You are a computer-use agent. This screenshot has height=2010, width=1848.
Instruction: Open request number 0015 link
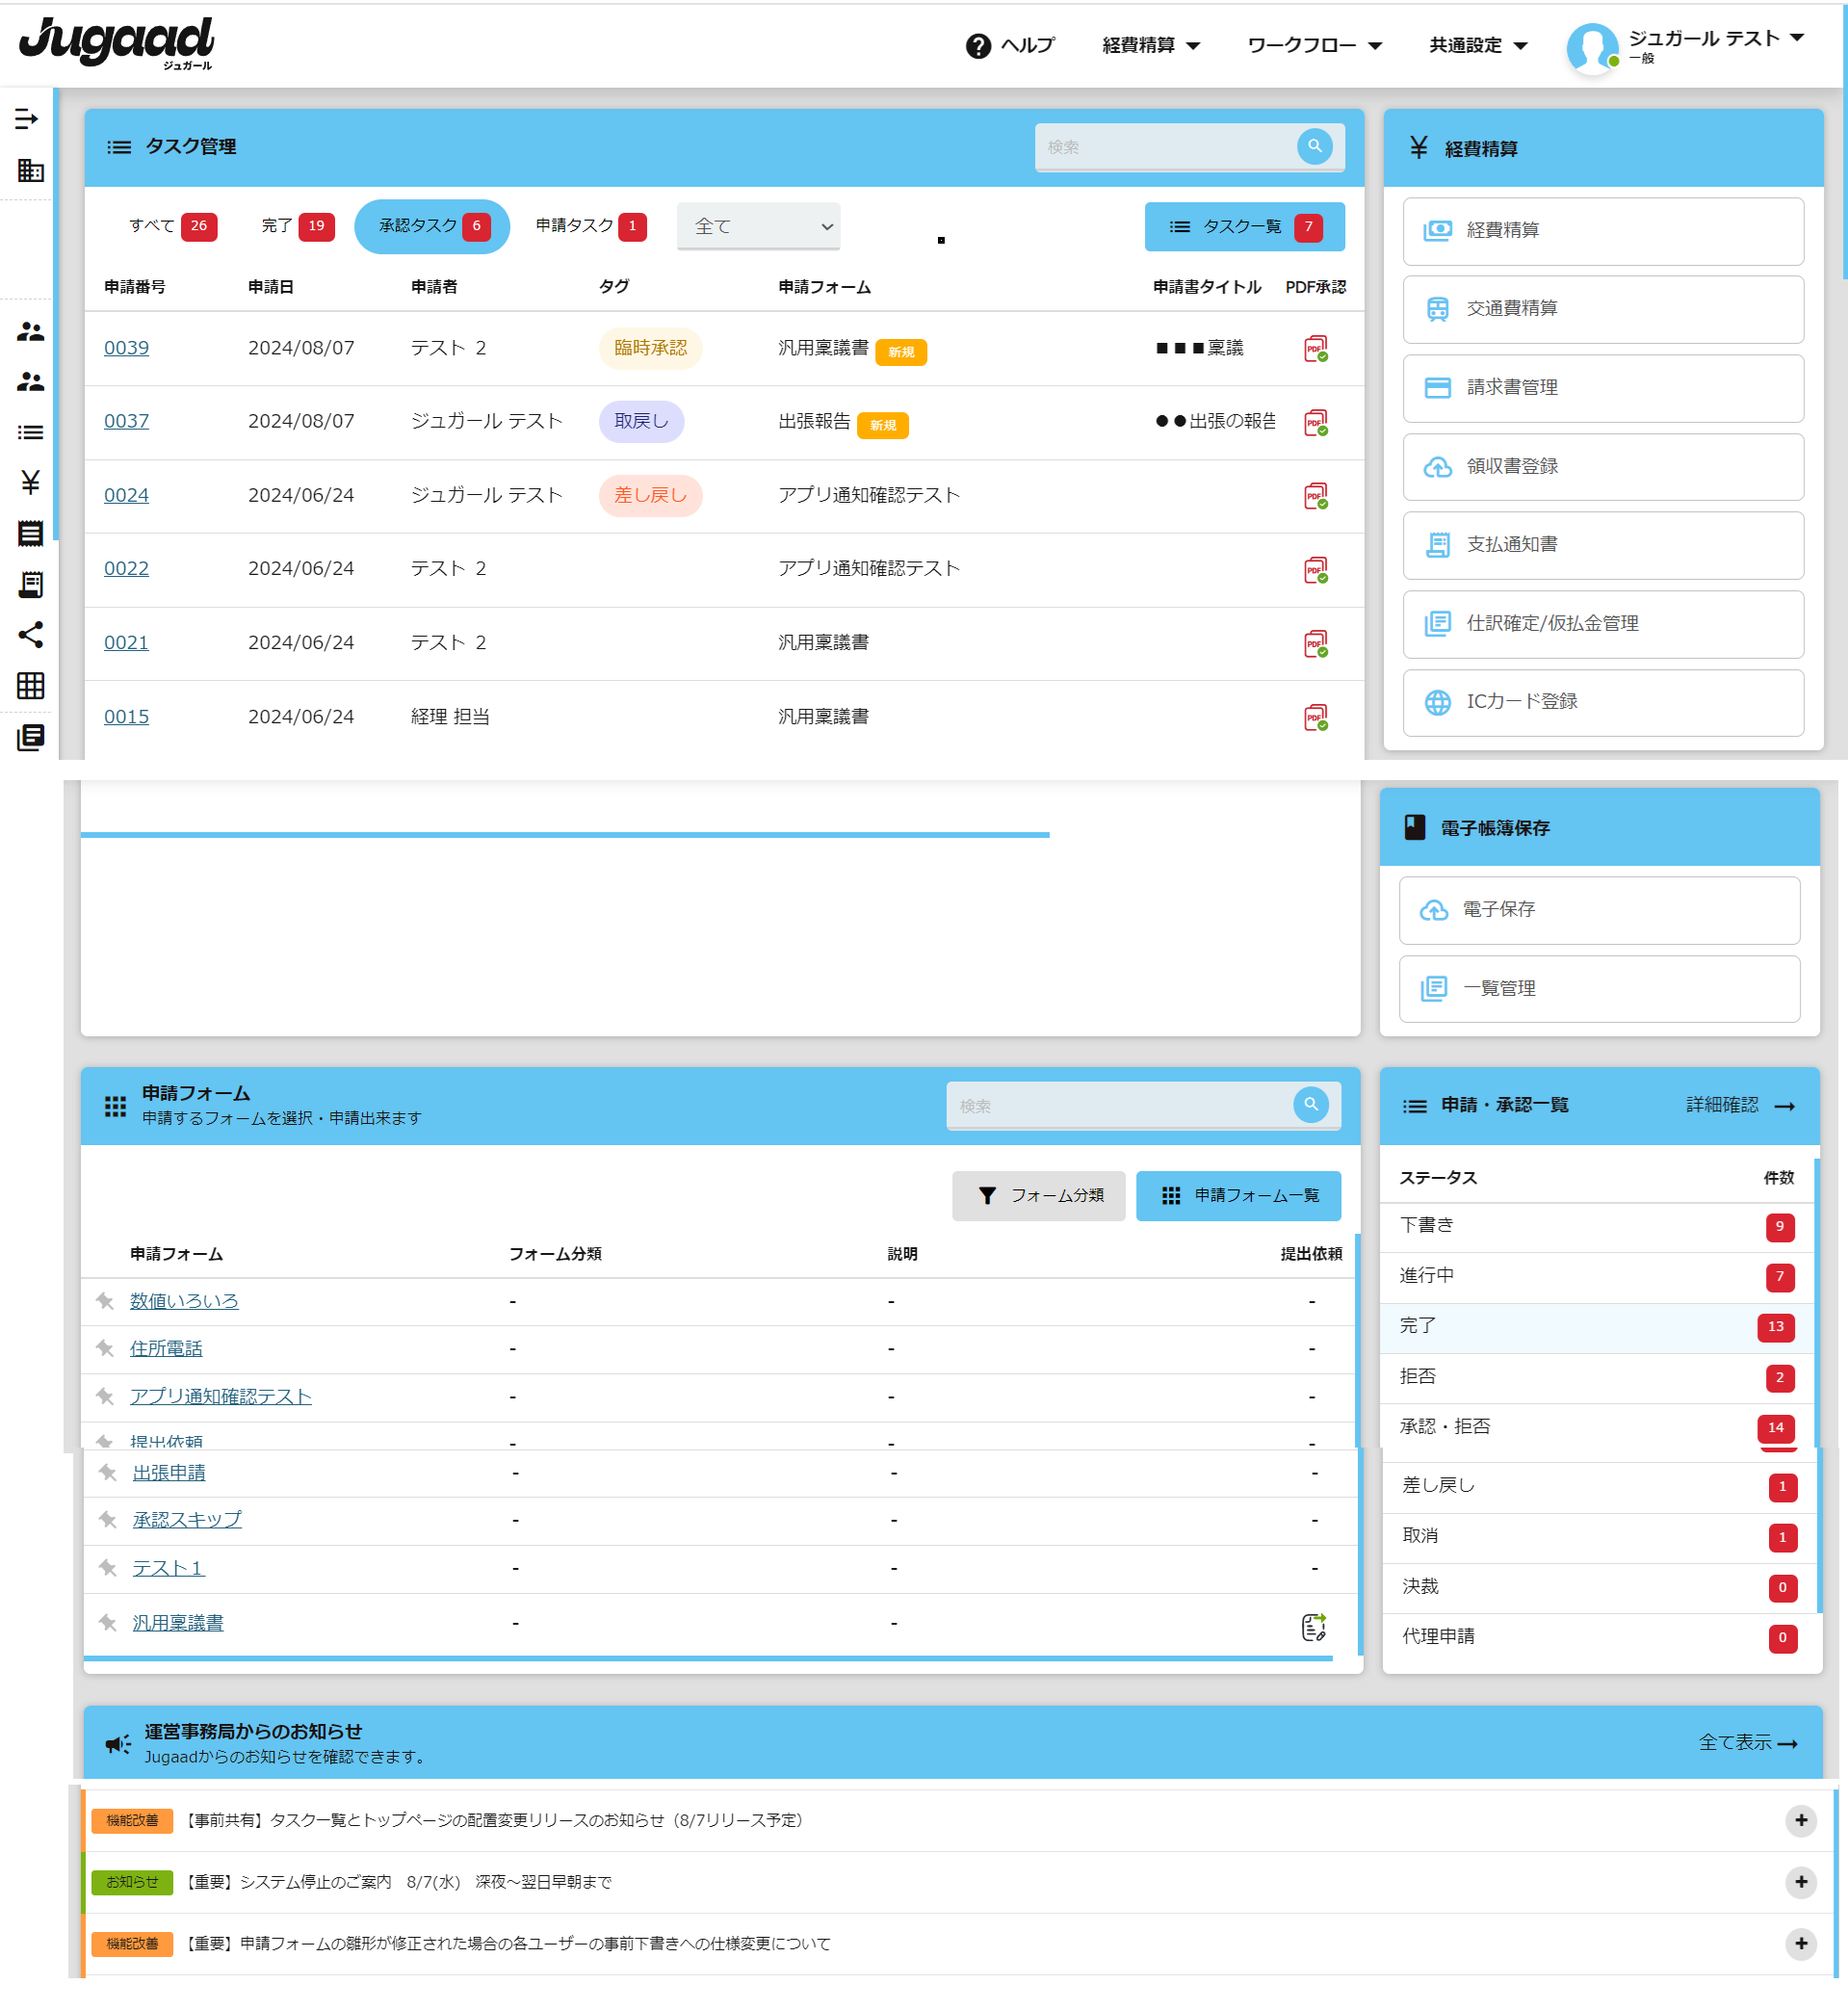126,717
